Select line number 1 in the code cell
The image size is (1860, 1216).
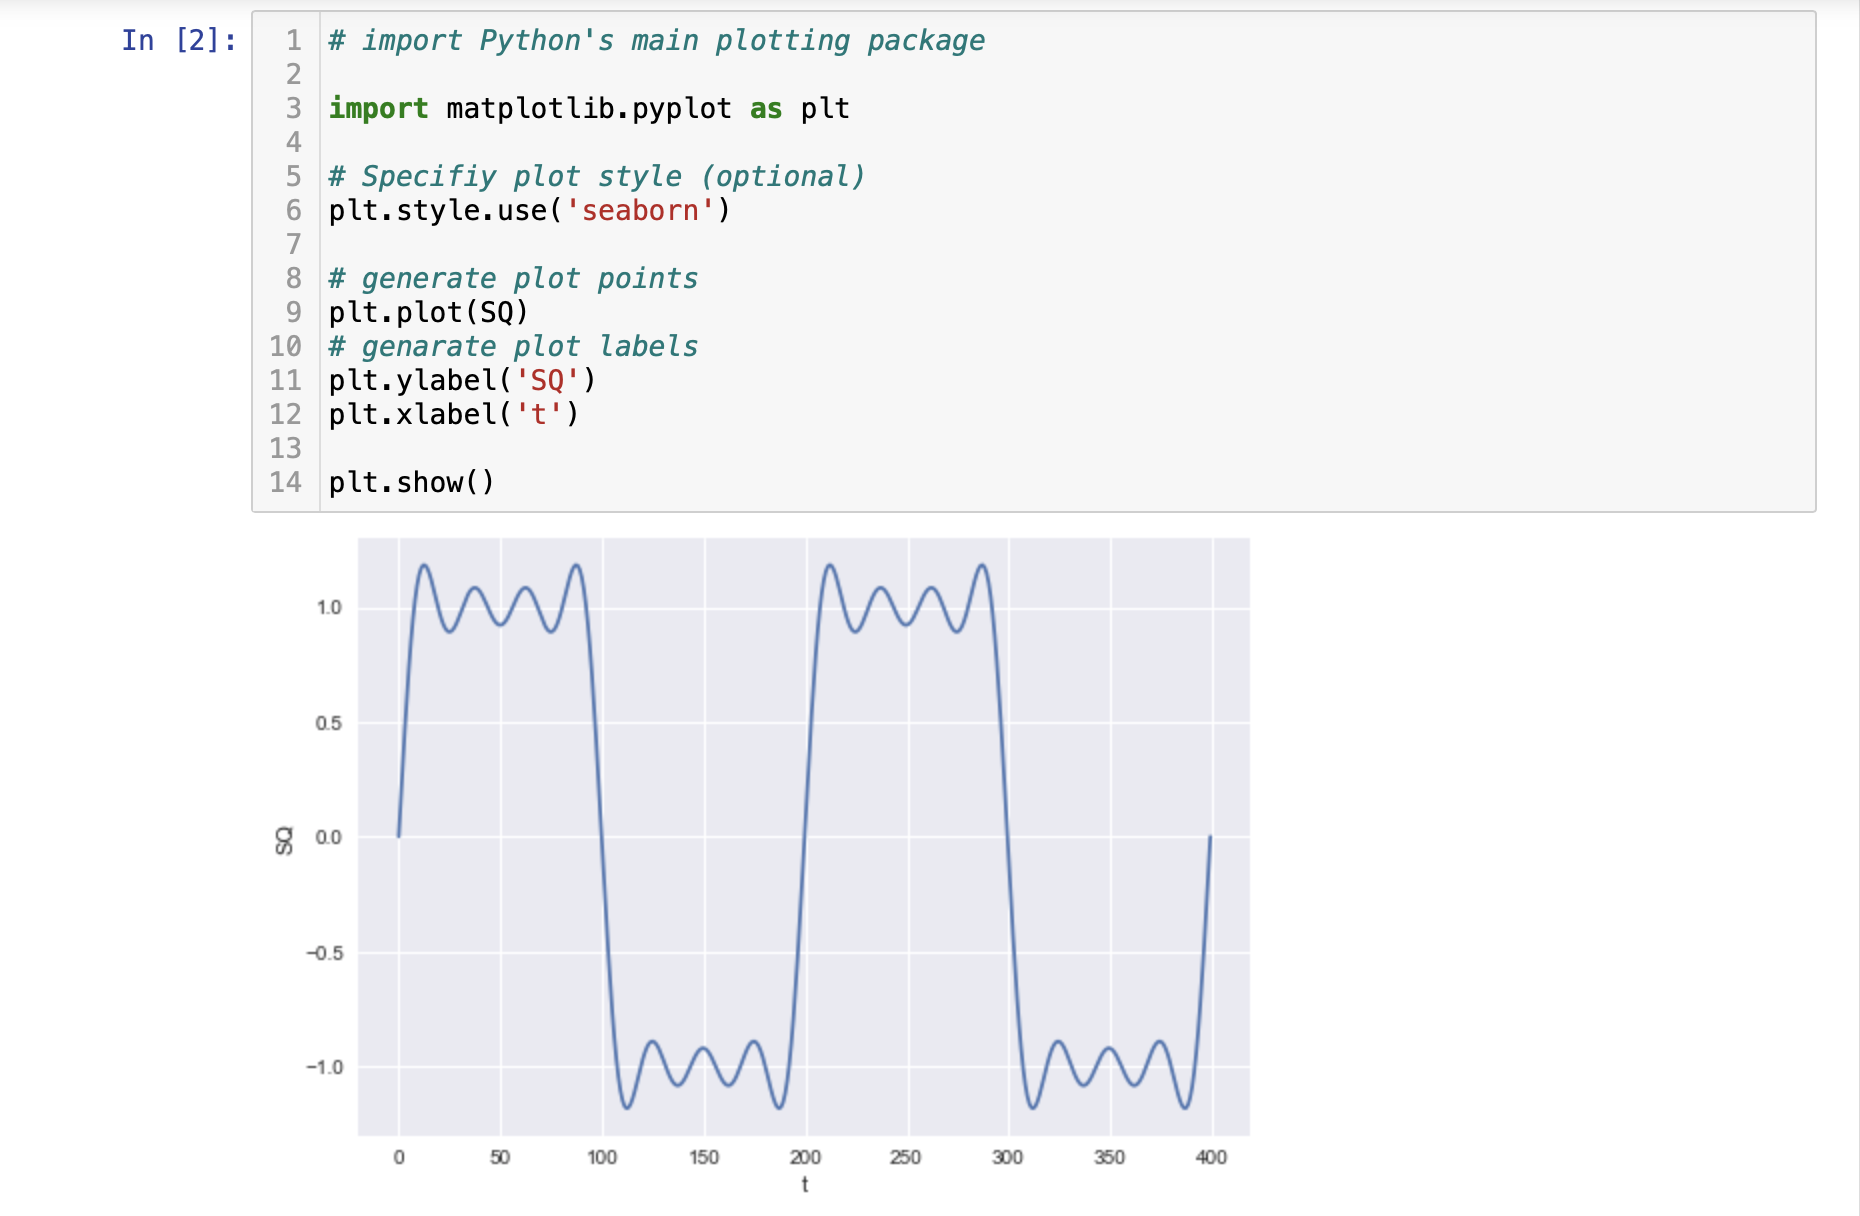point(291,40)
